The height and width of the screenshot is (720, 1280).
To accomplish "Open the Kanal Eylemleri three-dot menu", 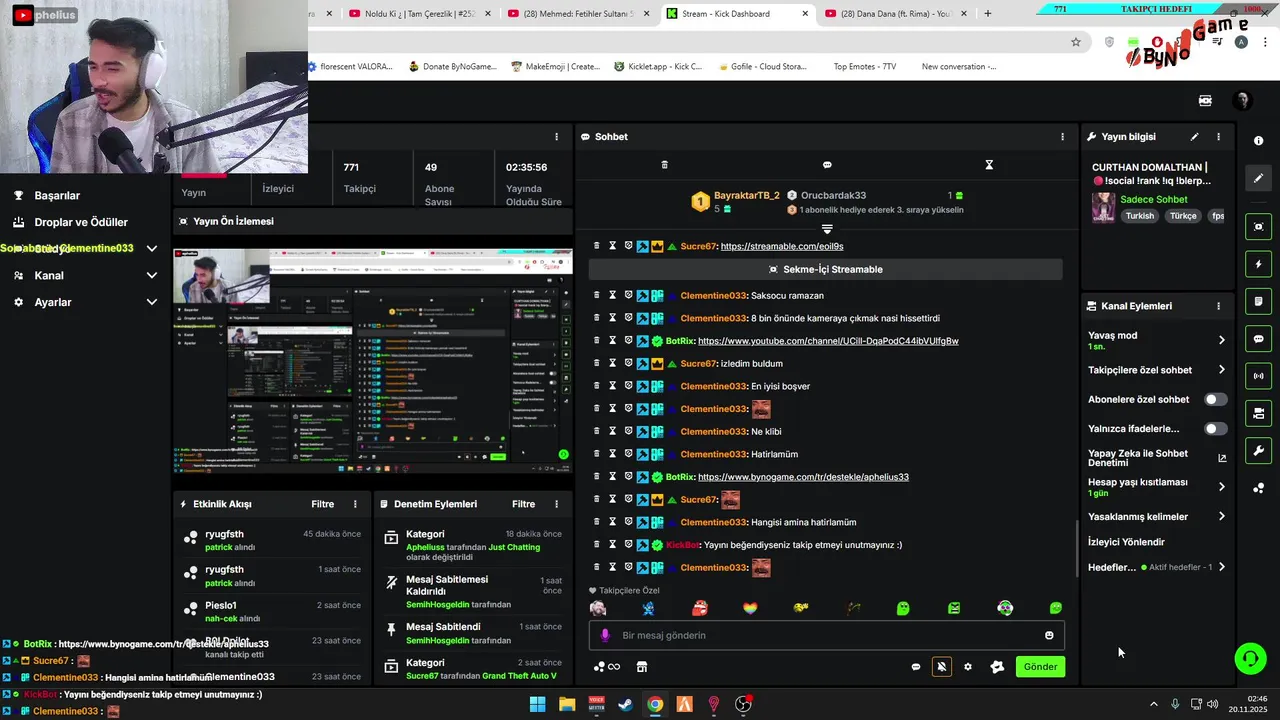I will click(x=1218, y=306).
